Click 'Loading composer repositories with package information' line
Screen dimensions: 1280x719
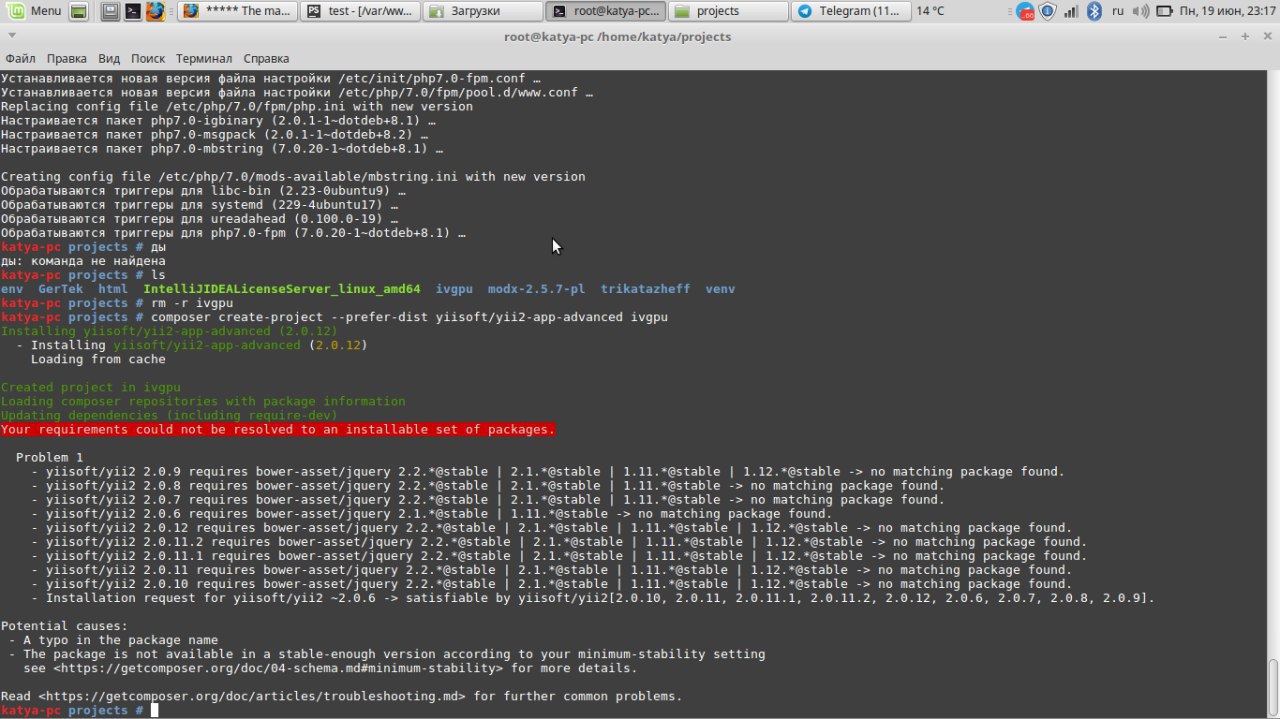point(203,401)
